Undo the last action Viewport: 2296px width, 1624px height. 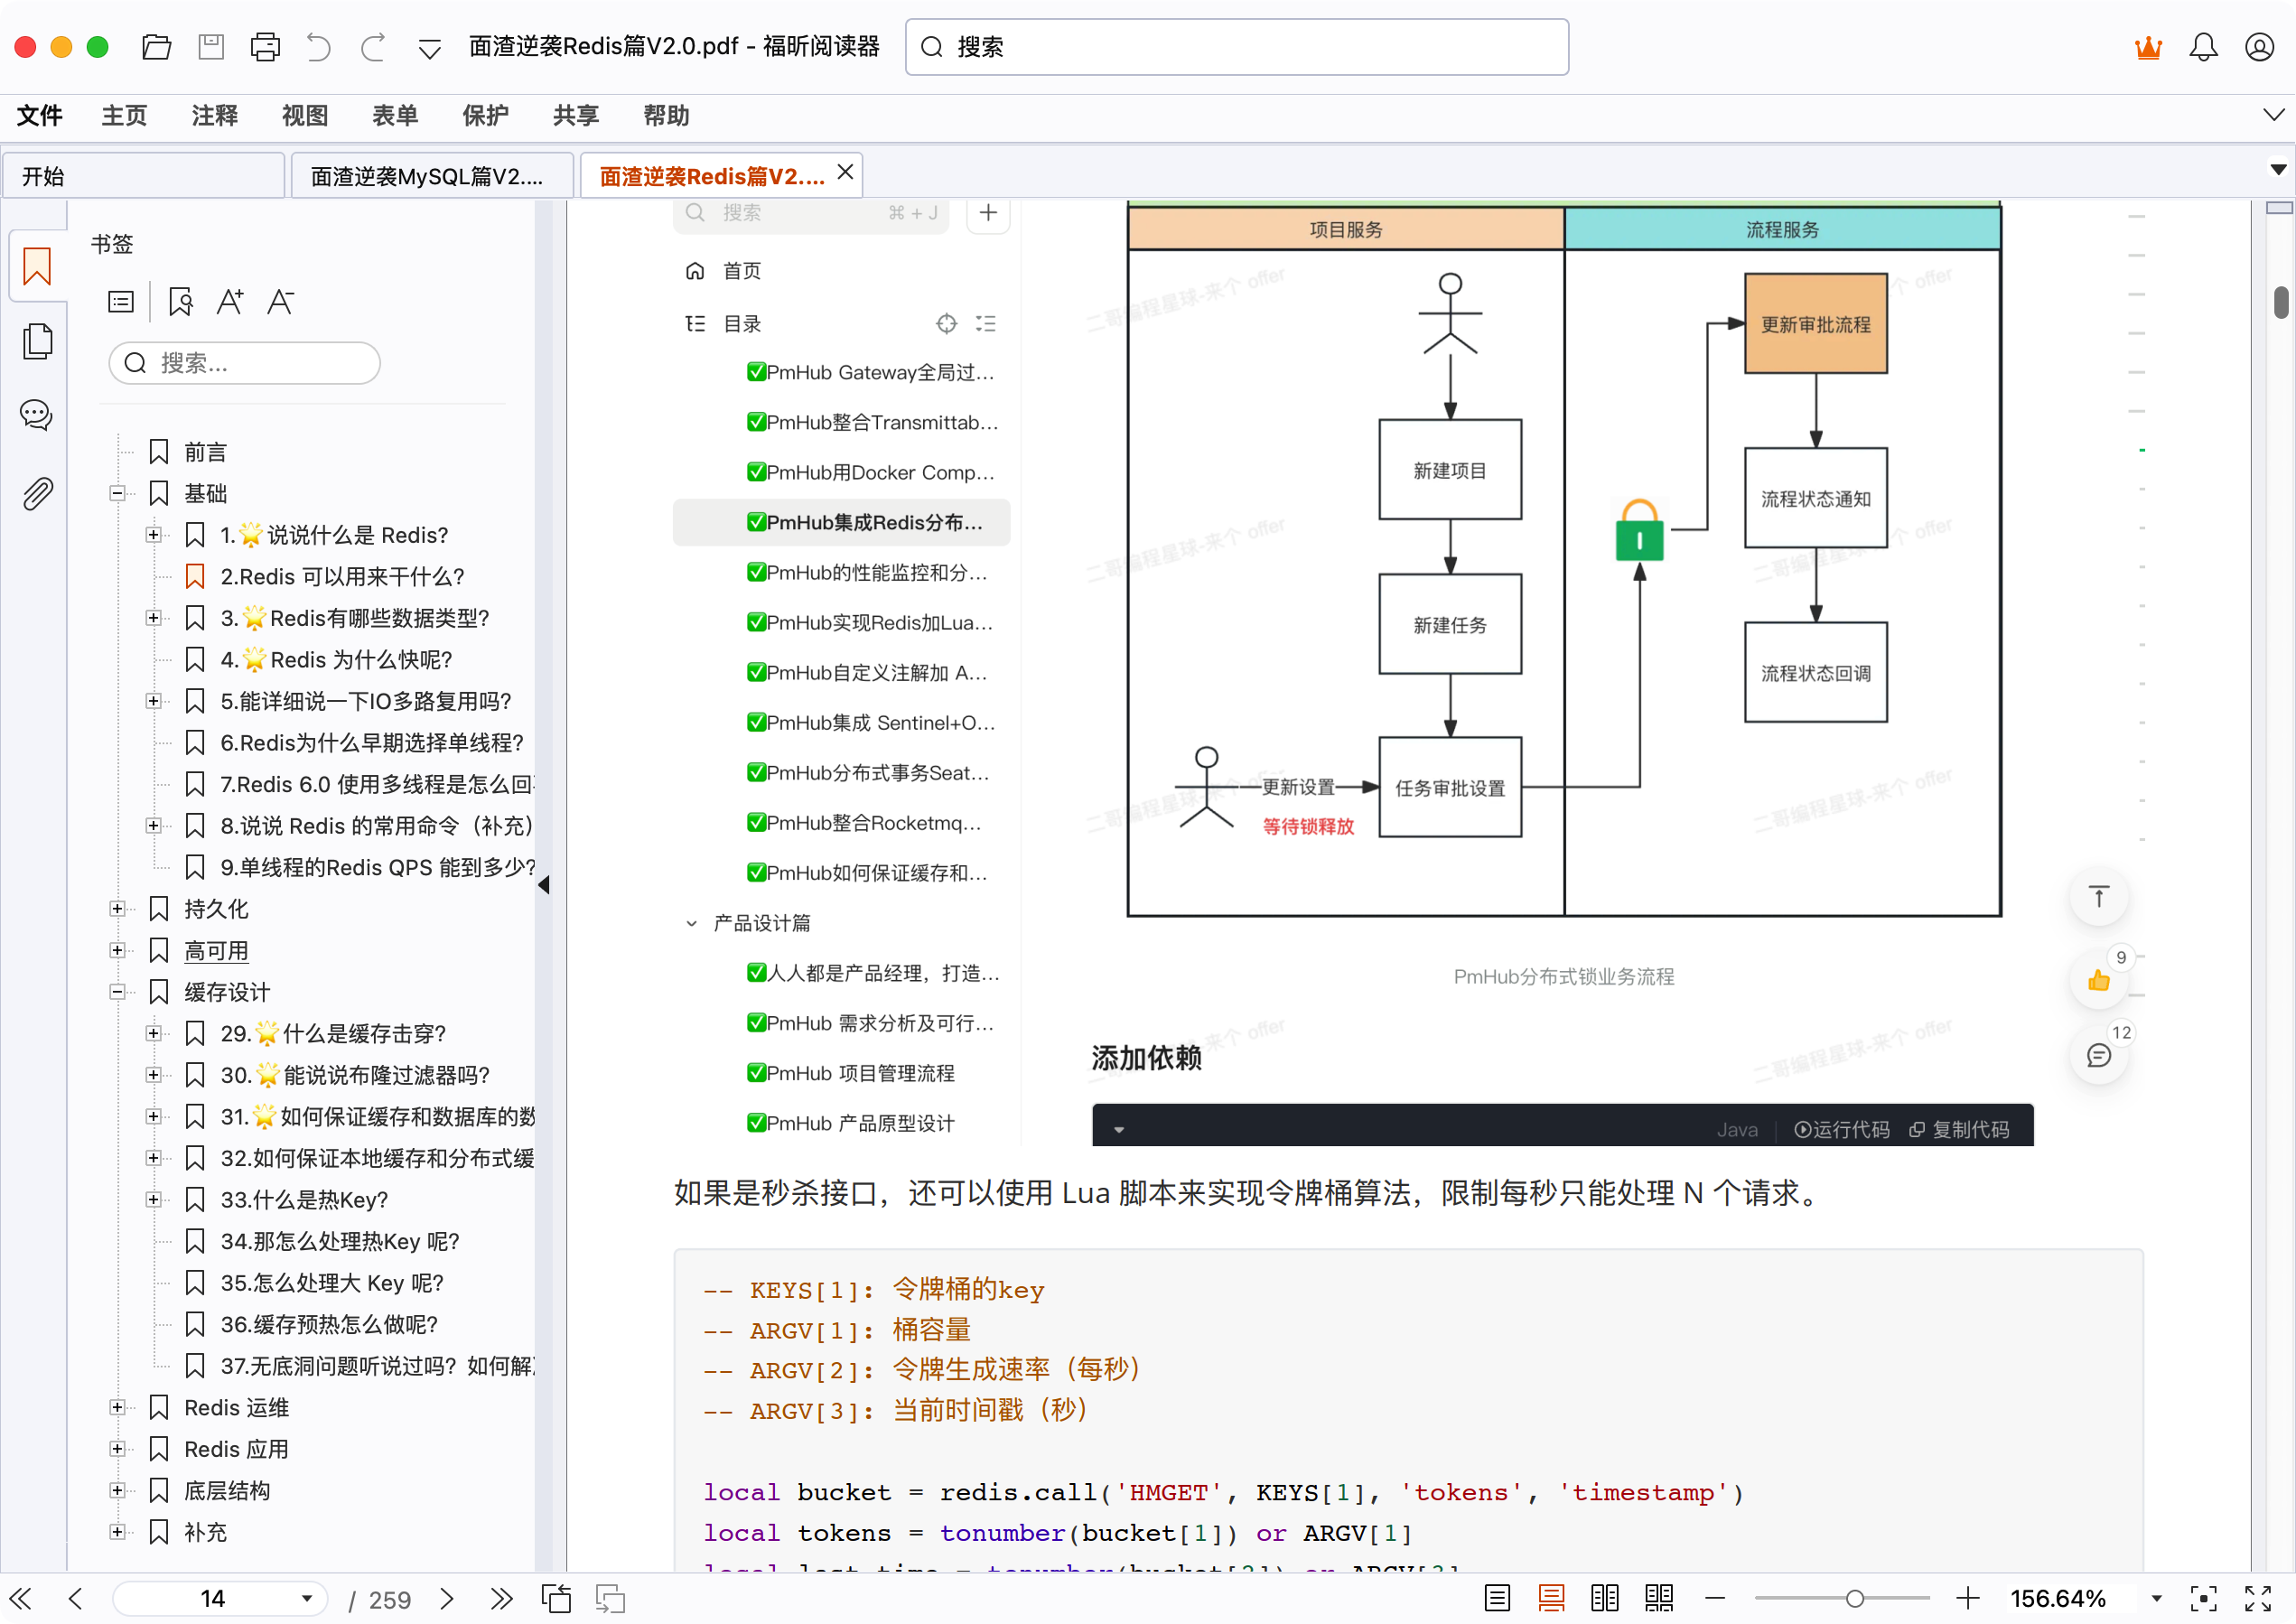(318, 46)
